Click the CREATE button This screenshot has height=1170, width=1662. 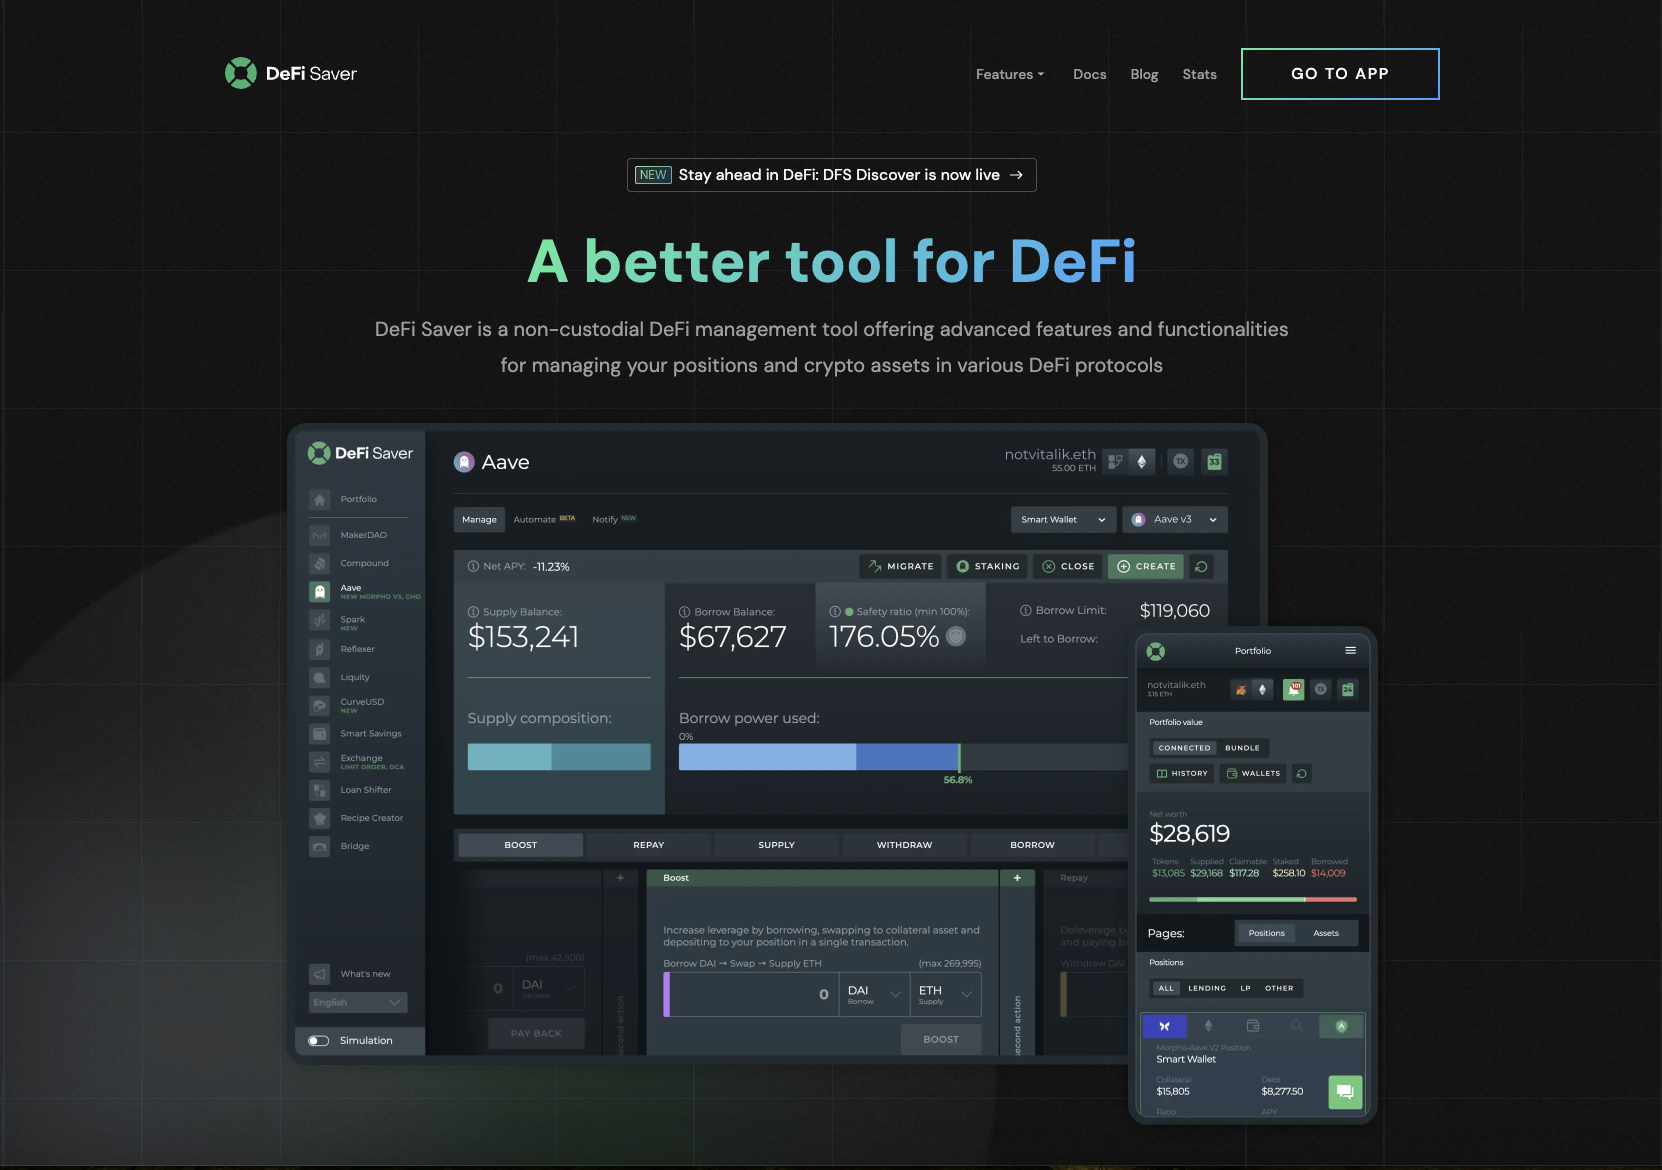point(1146,566)
